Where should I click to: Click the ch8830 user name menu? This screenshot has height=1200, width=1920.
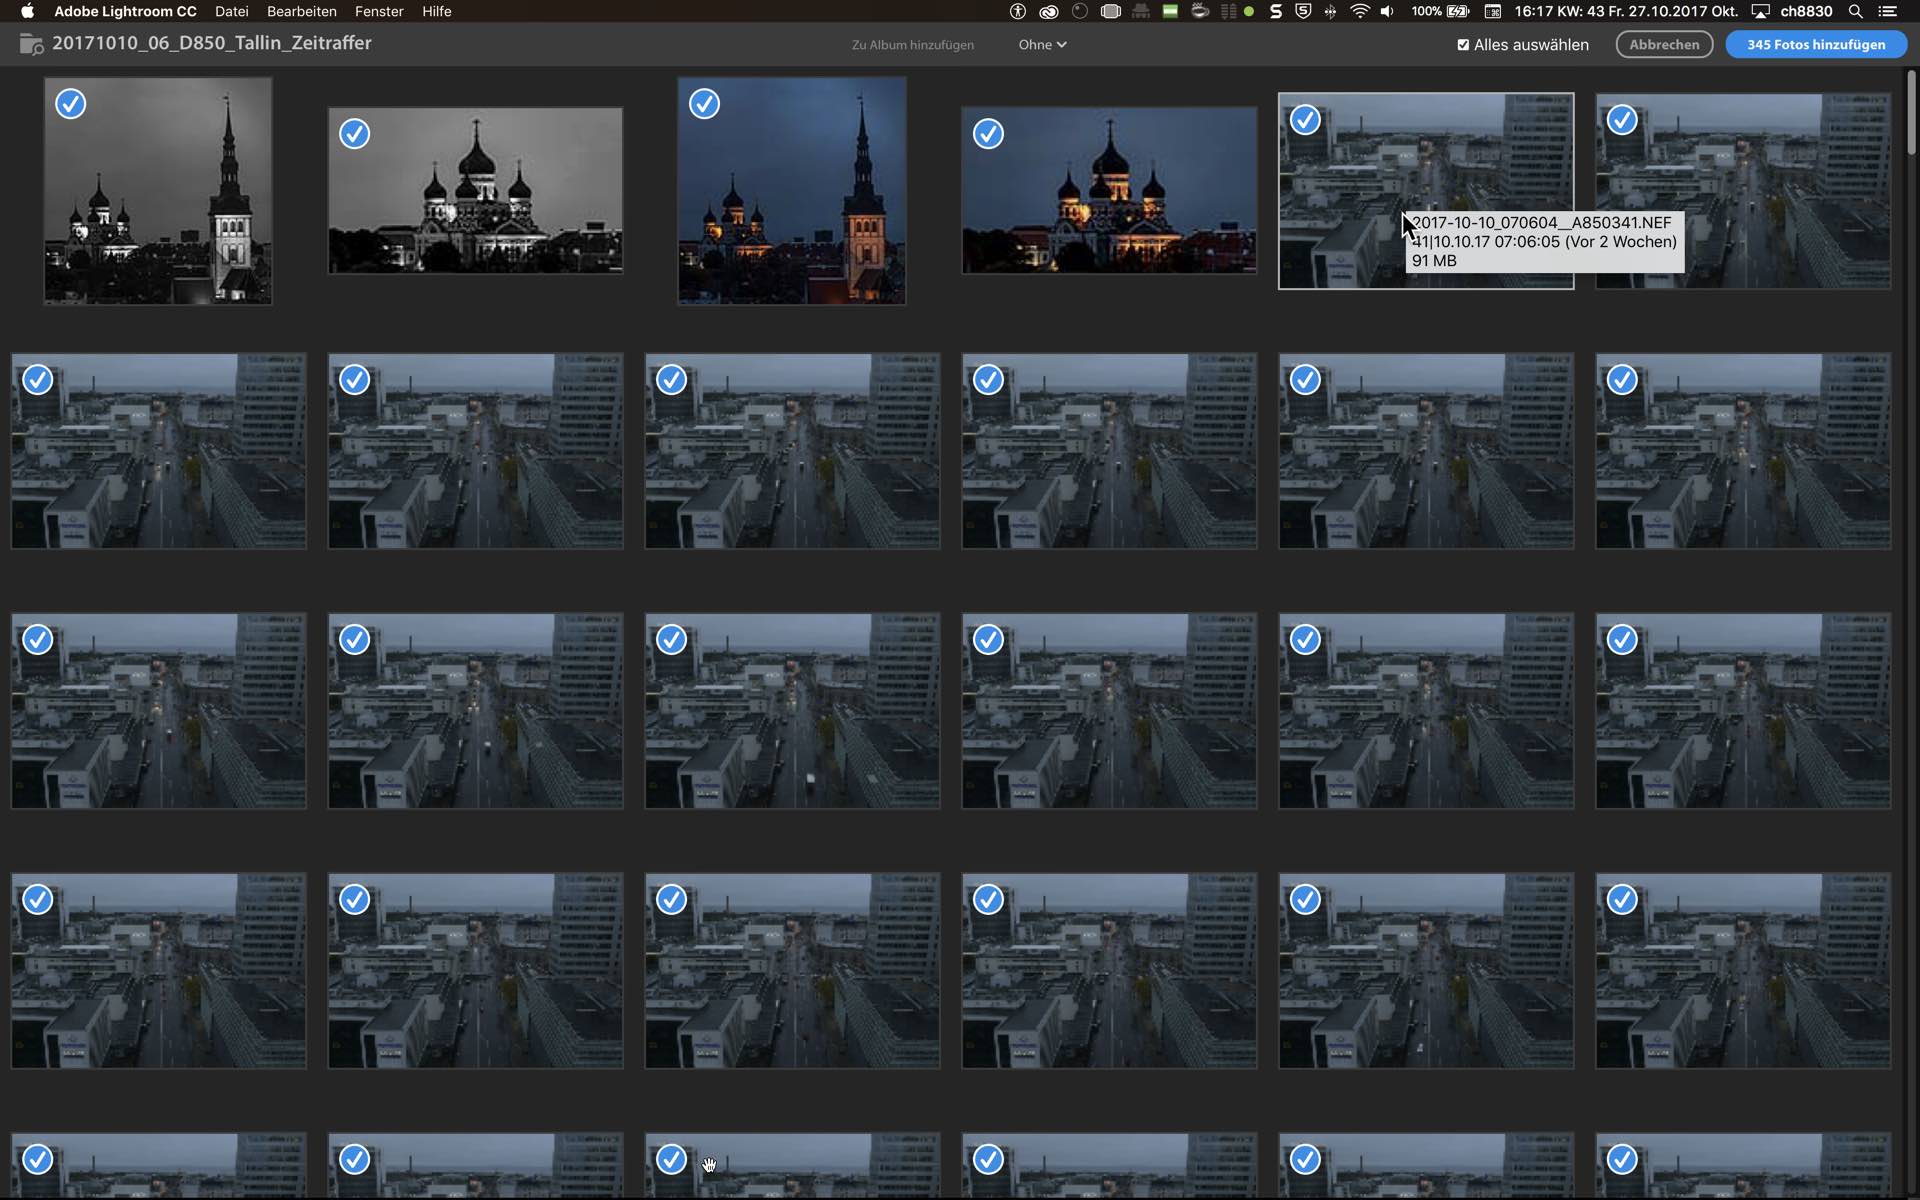[x=1806, y=11]
